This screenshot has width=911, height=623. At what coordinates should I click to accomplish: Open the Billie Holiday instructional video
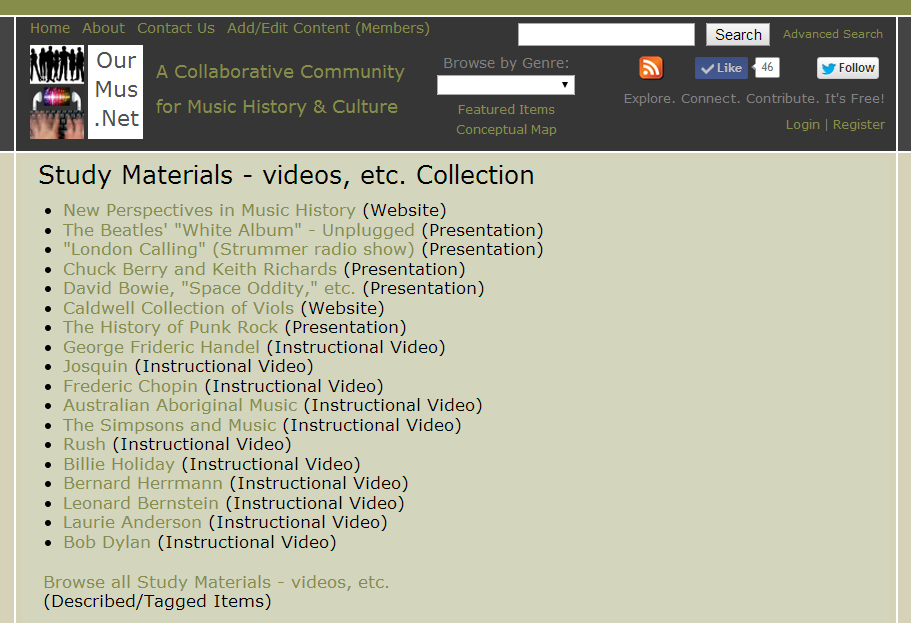point(119,464)
